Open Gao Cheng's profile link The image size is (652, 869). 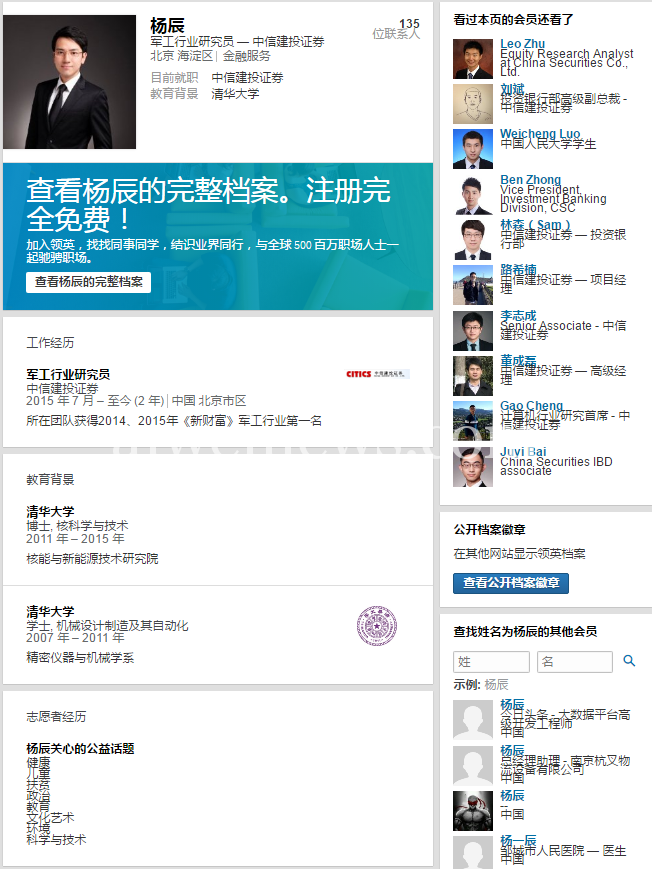click(531, 406)
